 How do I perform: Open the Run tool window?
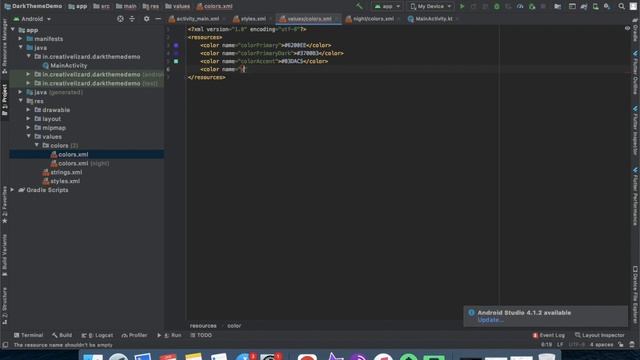pyautogui.click(x=169, y=335)
